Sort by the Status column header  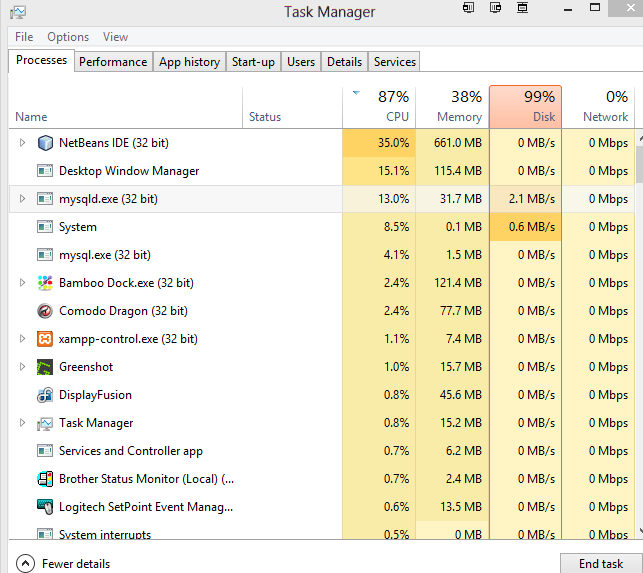point(292,107)
